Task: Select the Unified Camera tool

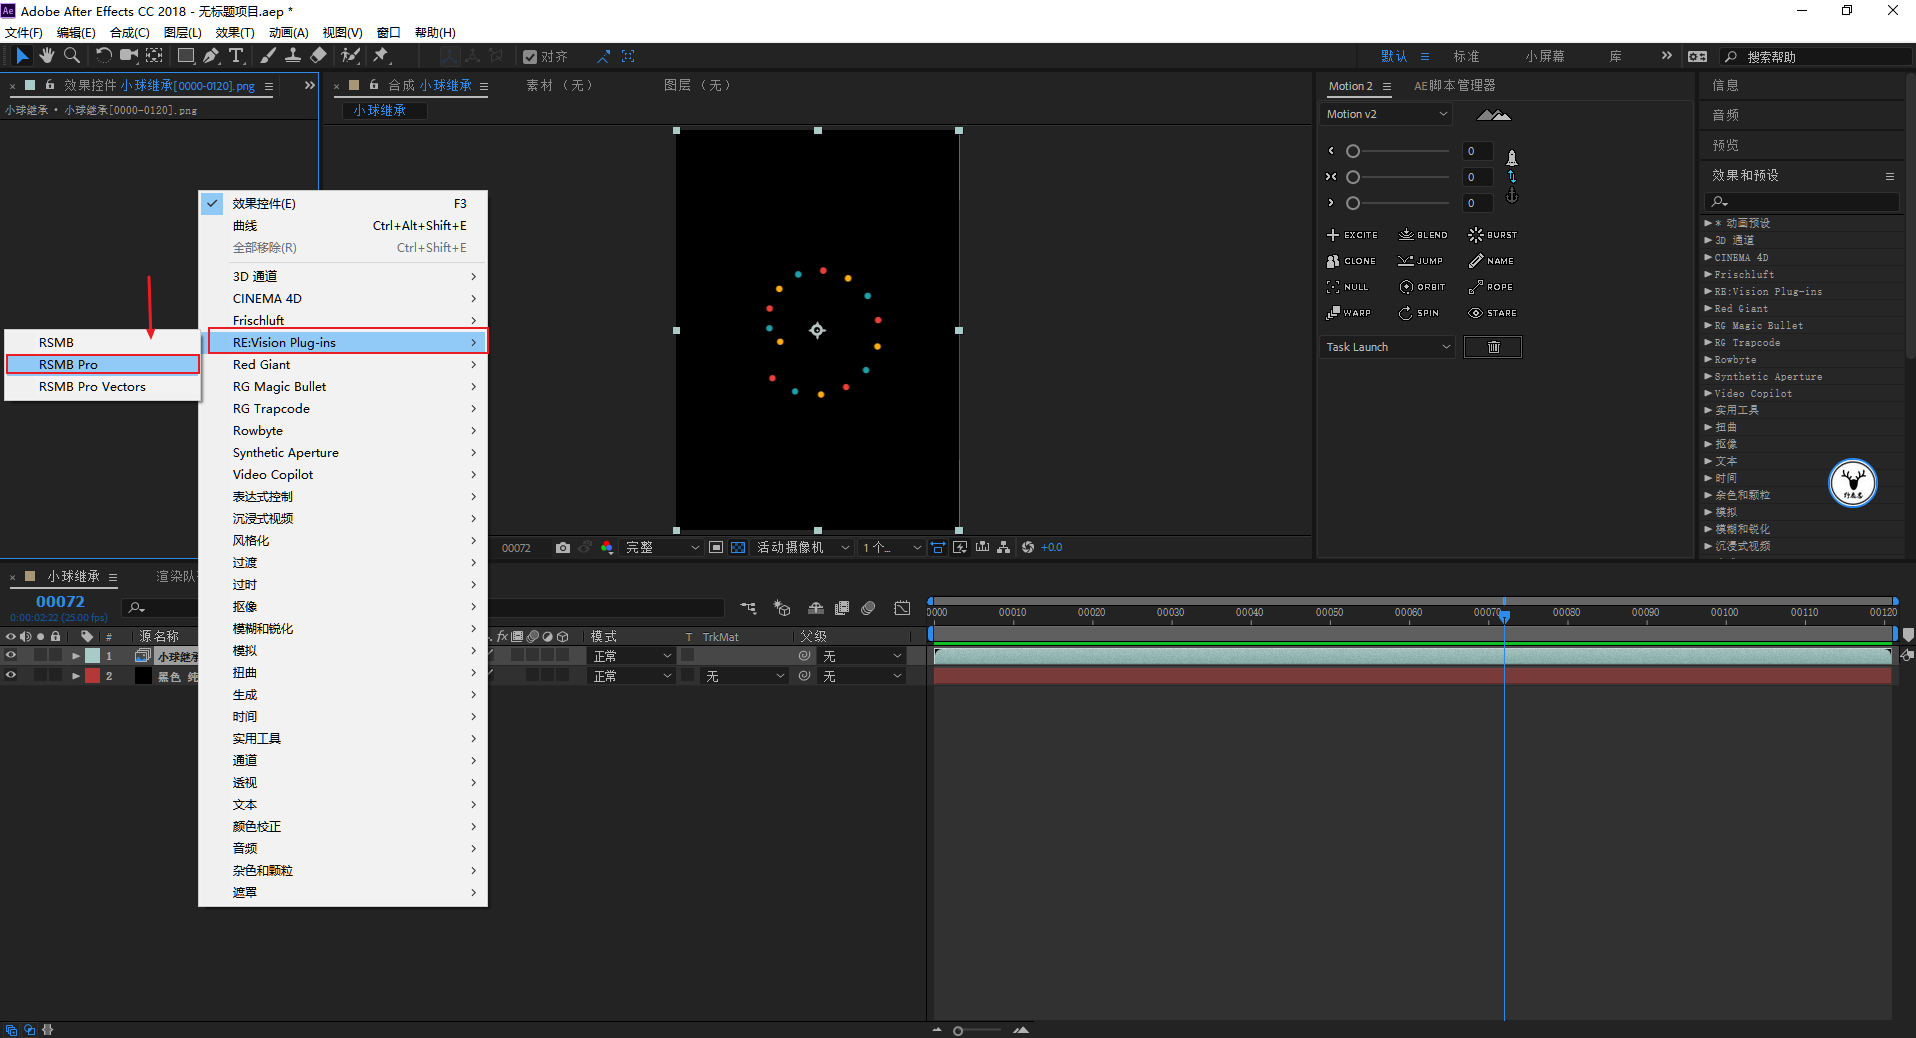Action: [x=129, y=56]
